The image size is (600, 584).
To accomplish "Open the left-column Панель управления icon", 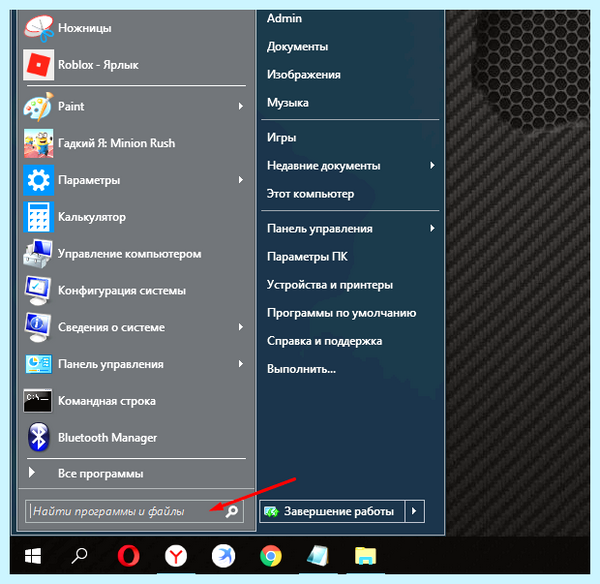I will coord(38,364).
